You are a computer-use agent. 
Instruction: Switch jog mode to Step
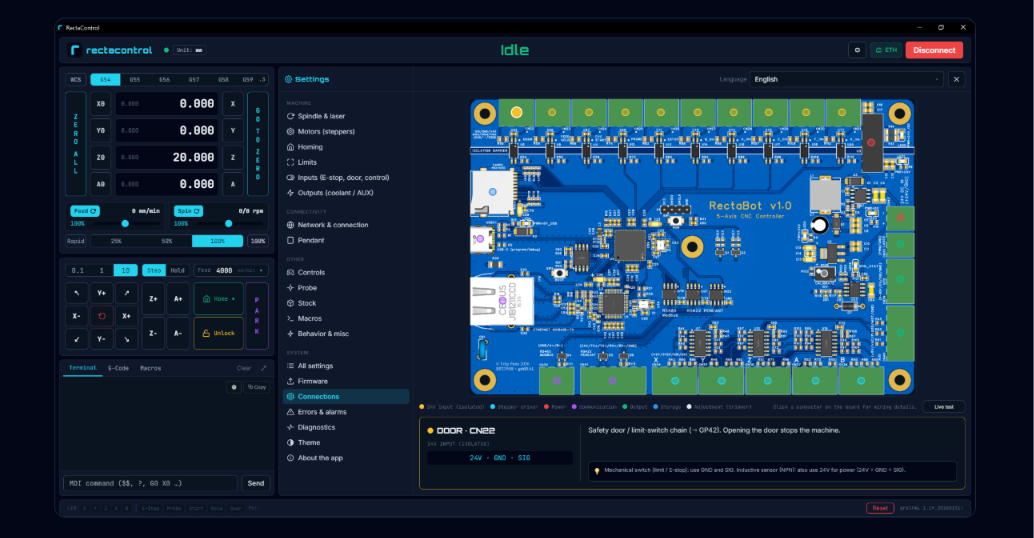point(154,270)
